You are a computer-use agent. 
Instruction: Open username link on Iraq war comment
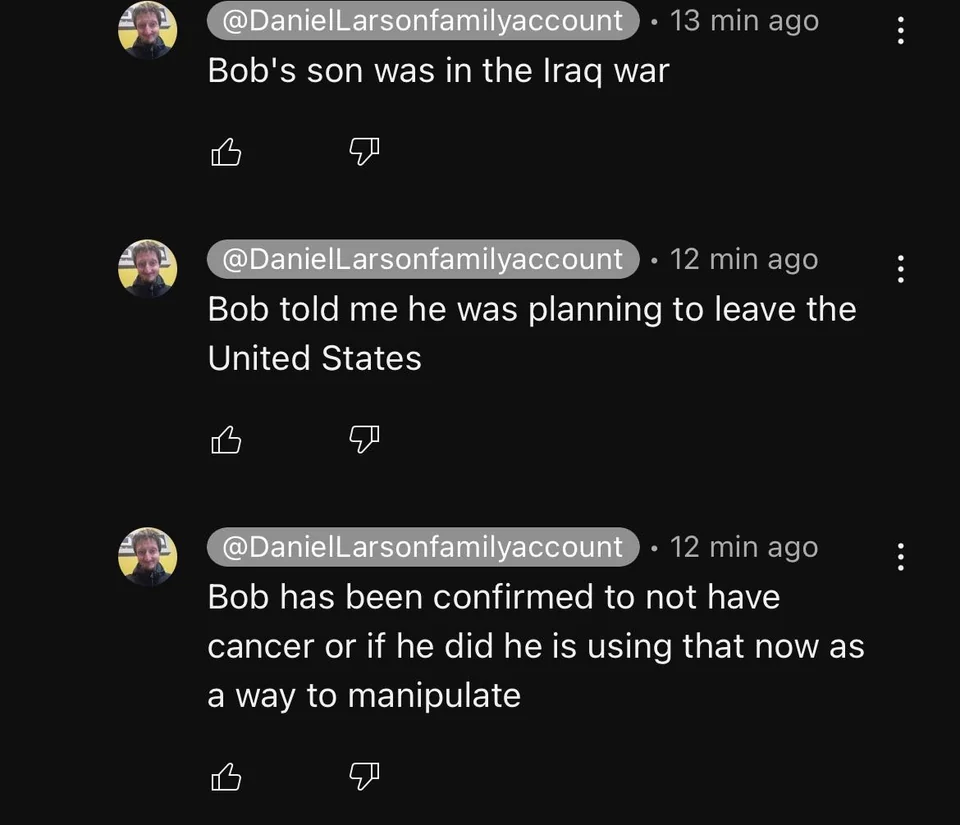click(x=422, y=21)
